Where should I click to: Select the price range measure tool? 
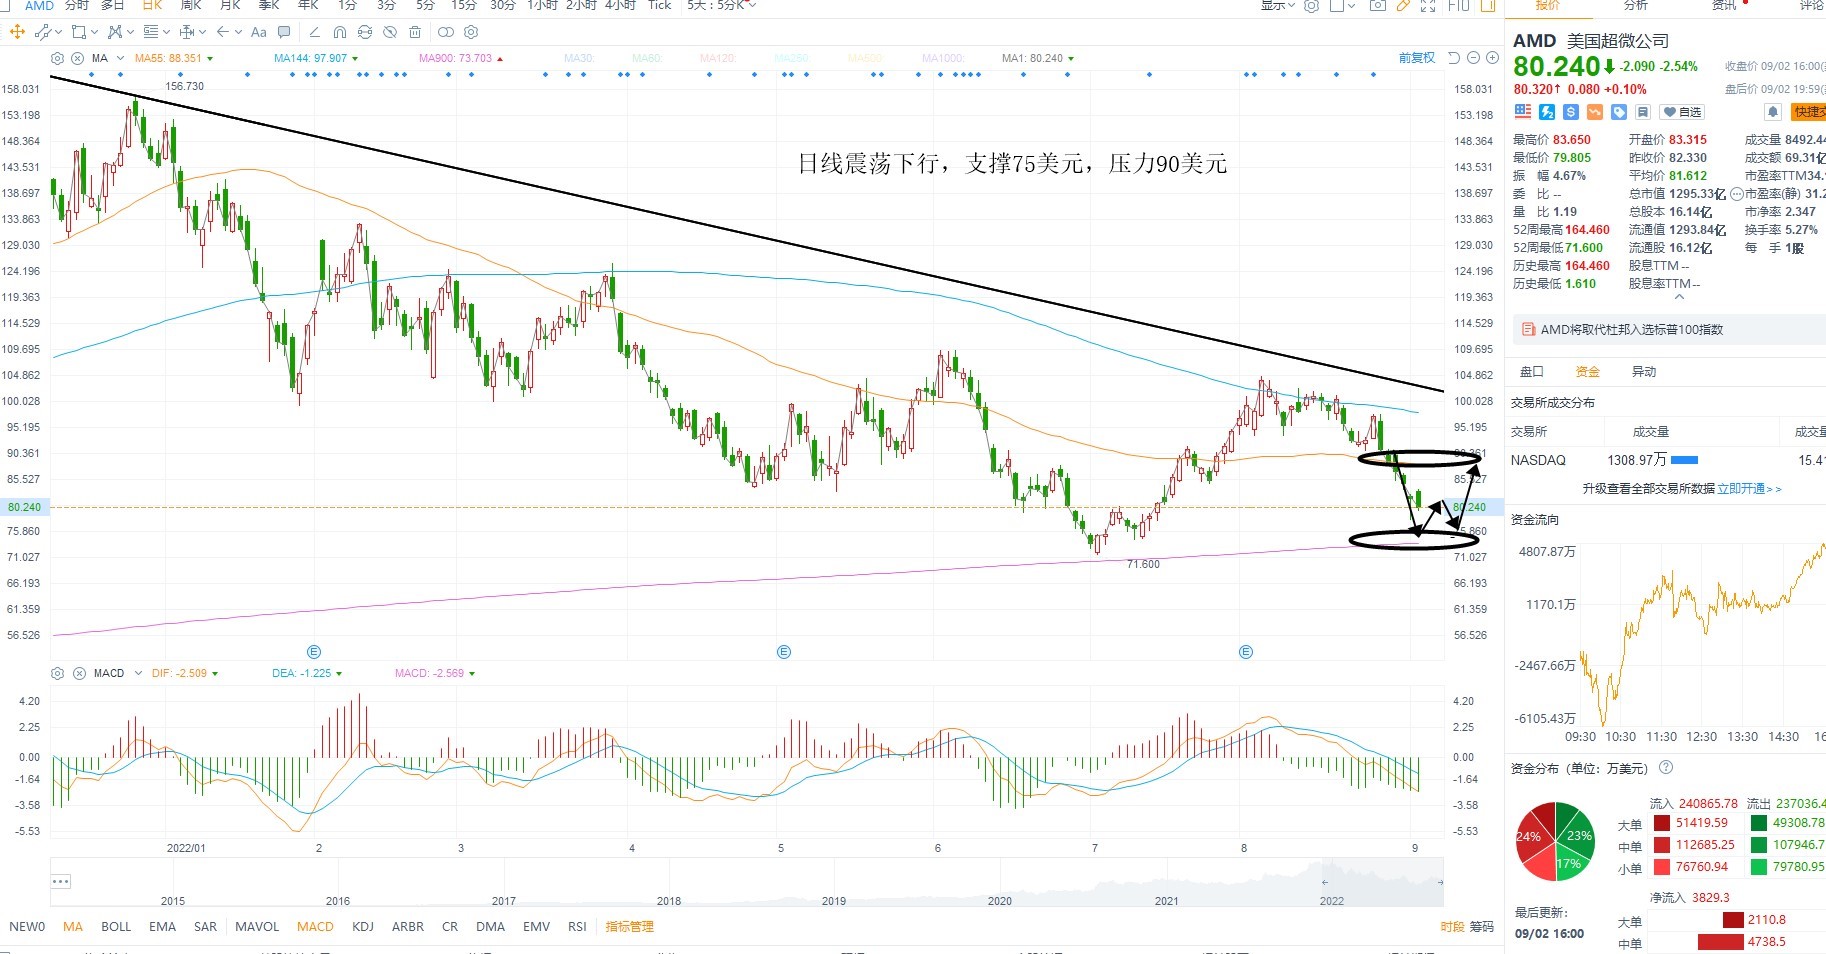[x=187, y=32]
